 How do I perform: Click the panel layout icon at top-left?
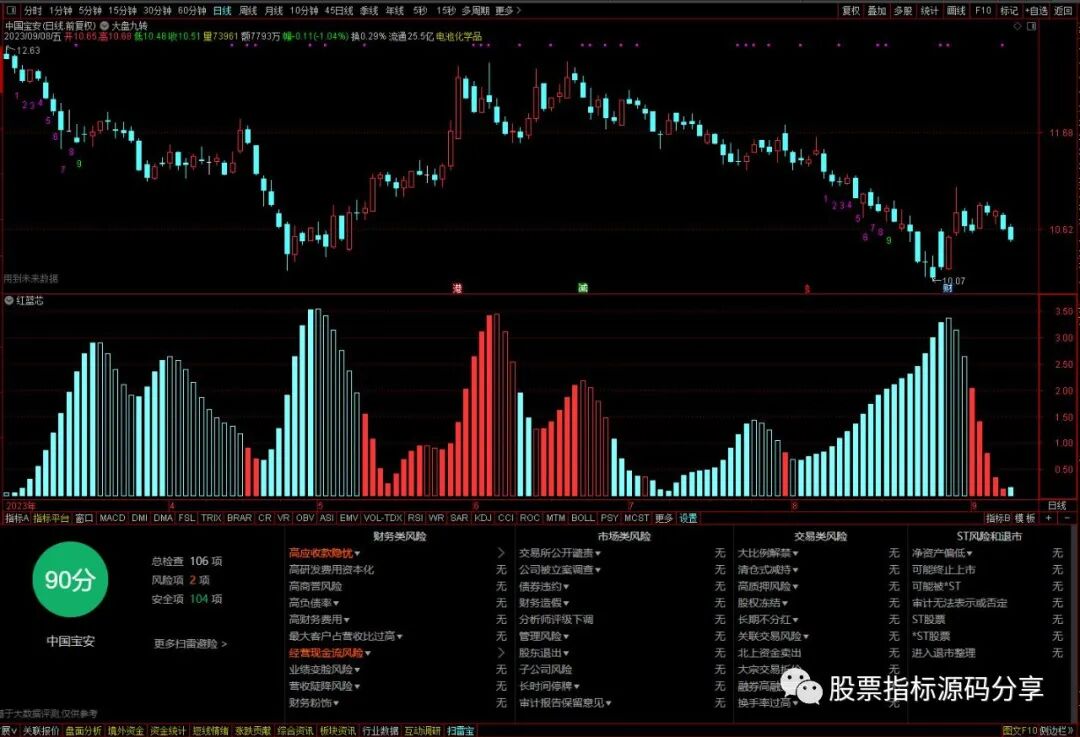point(11,10)
